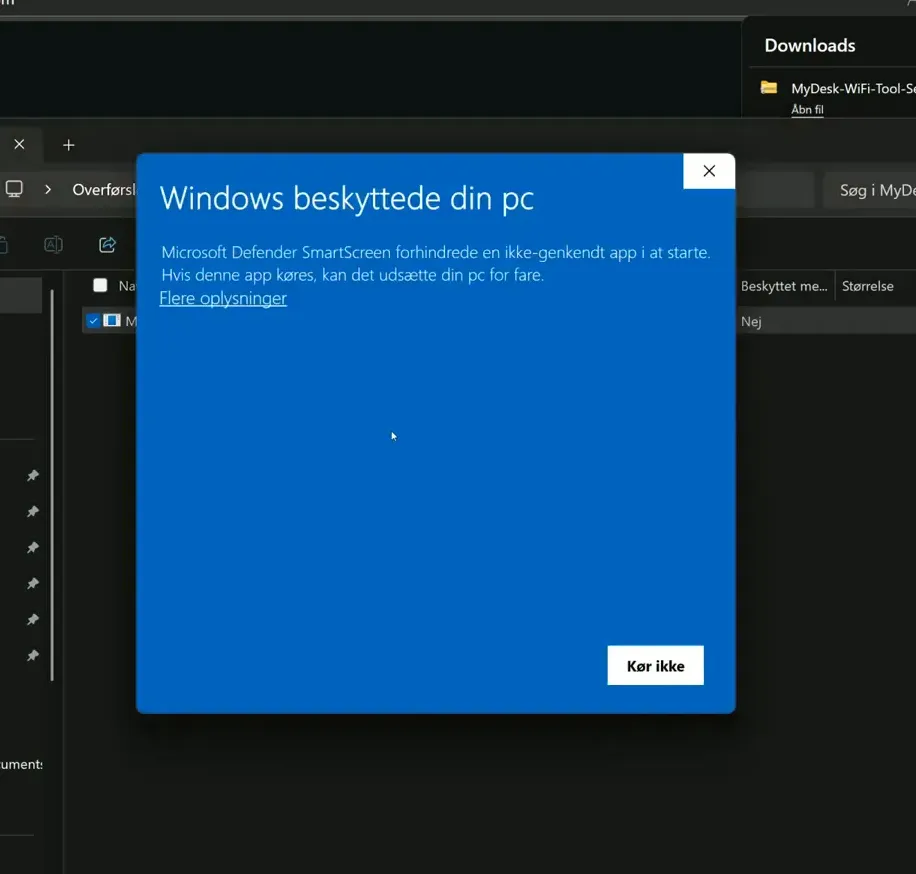Screen dimensions: 916x874
Task: Click the 'Kør ikke' button
Action: click(655, 665)
